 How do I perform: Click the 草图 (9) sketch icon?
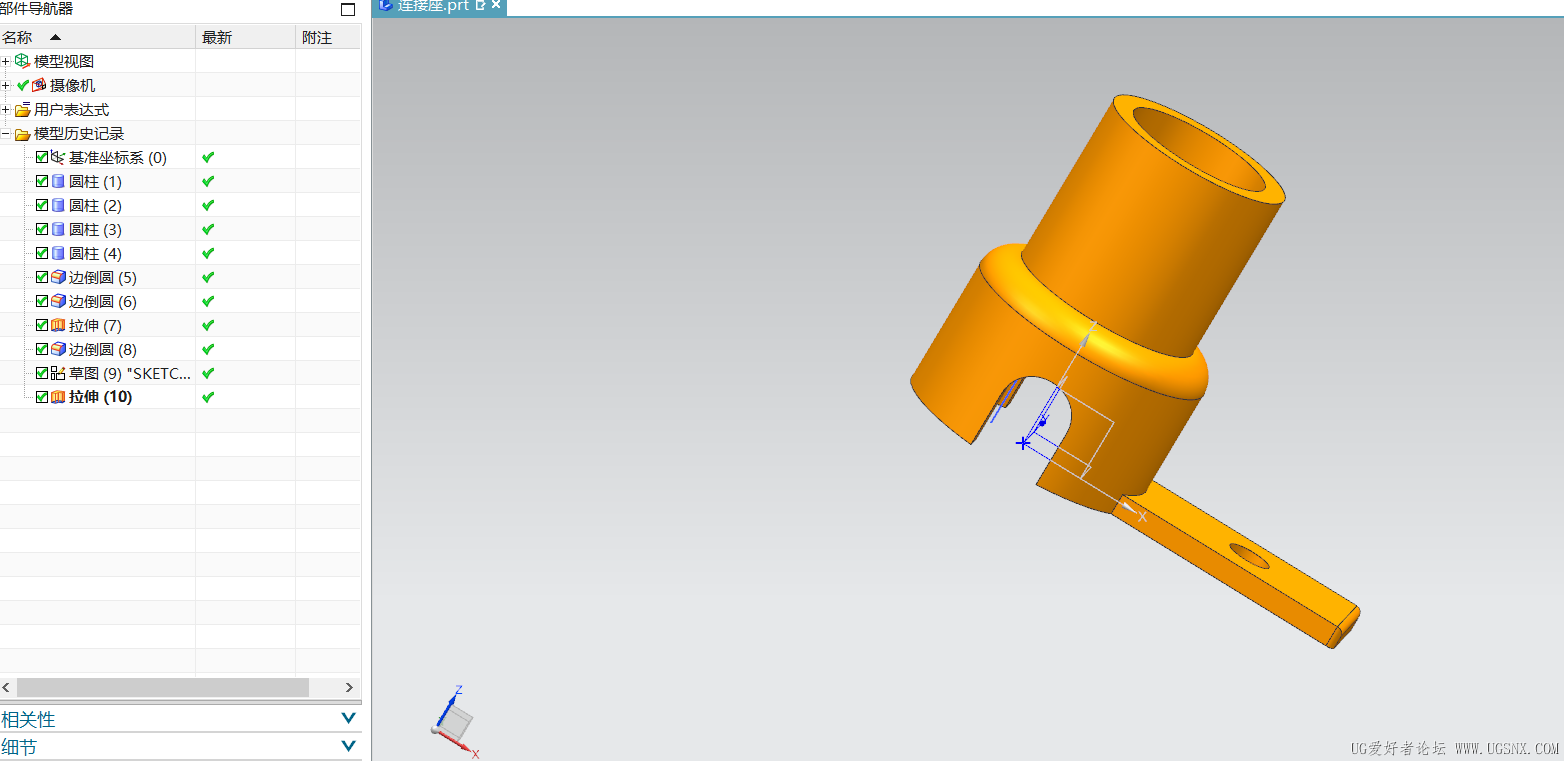(58, 373)
